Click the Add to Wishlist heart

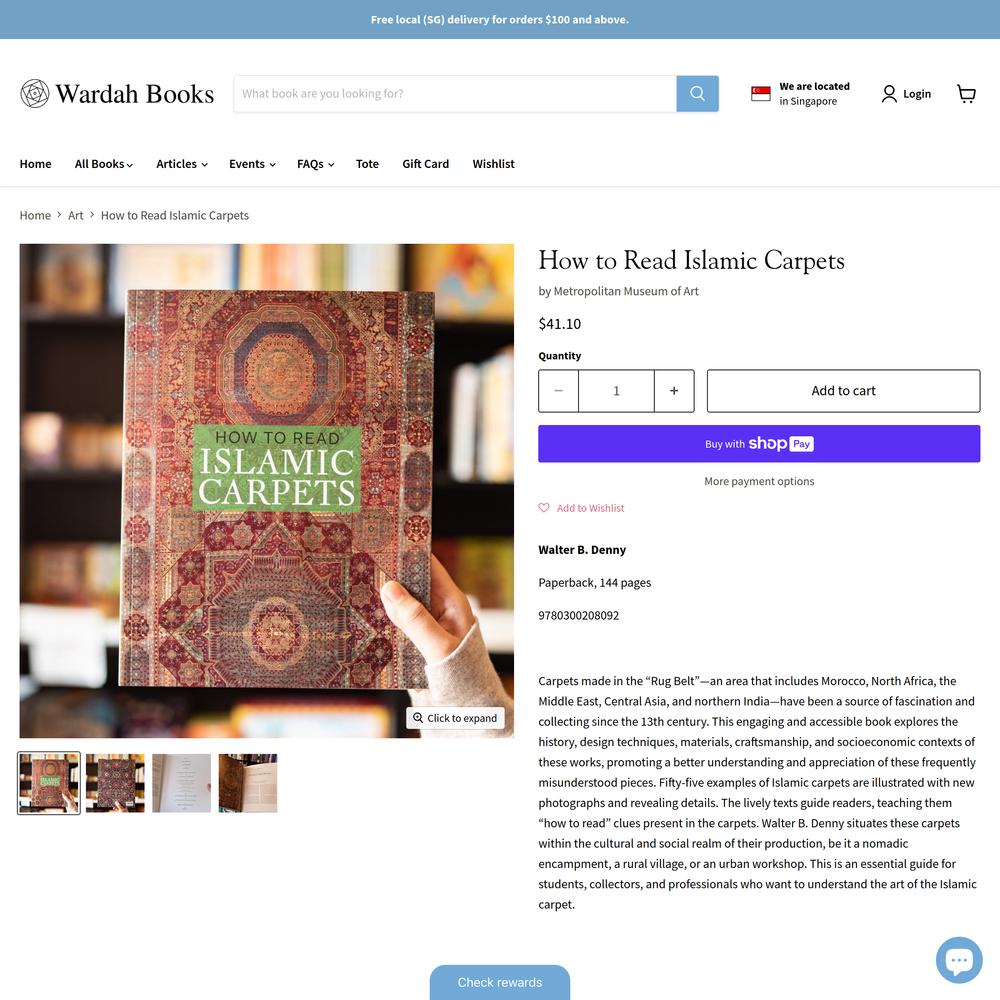pos(543,508)
